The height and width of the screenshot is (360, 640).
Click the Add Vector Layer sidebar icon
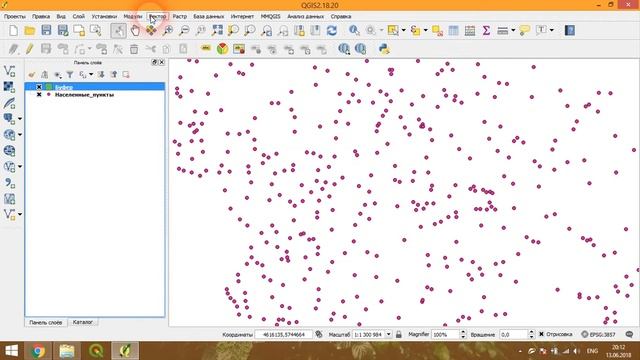tap(9, 71)
